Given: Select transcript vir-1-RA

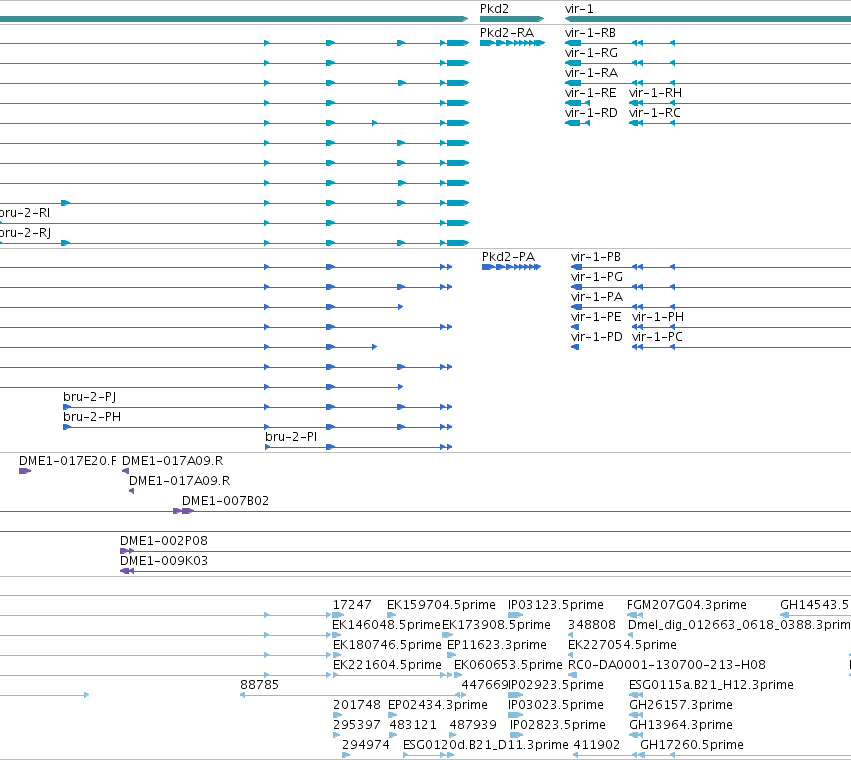Looking at the screenshot, I should [x=591, y=73].
